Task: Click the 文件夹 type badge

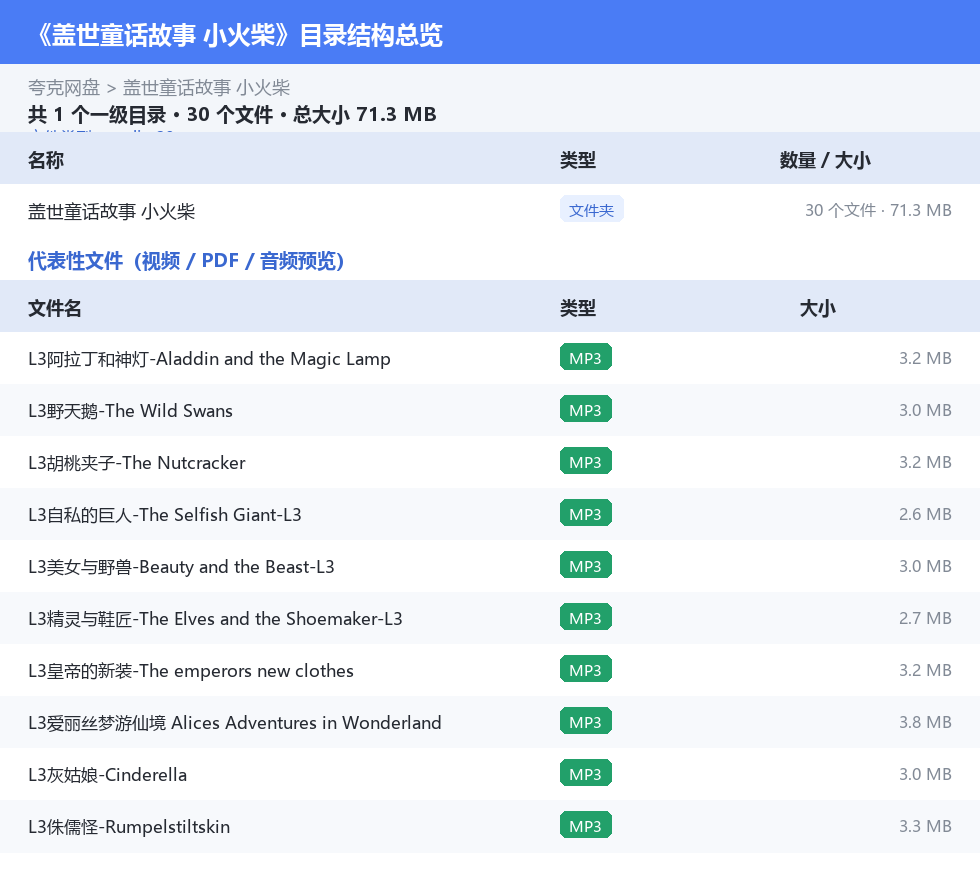Action: coord(591,210)
